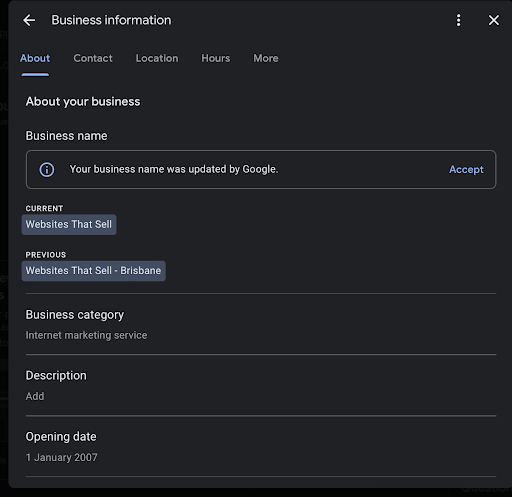Image resolution: width=512 pixels, height=497 pixels.
Task: Switch to the Contact tab
Action: pyautogui.click(x=93, y=58)
